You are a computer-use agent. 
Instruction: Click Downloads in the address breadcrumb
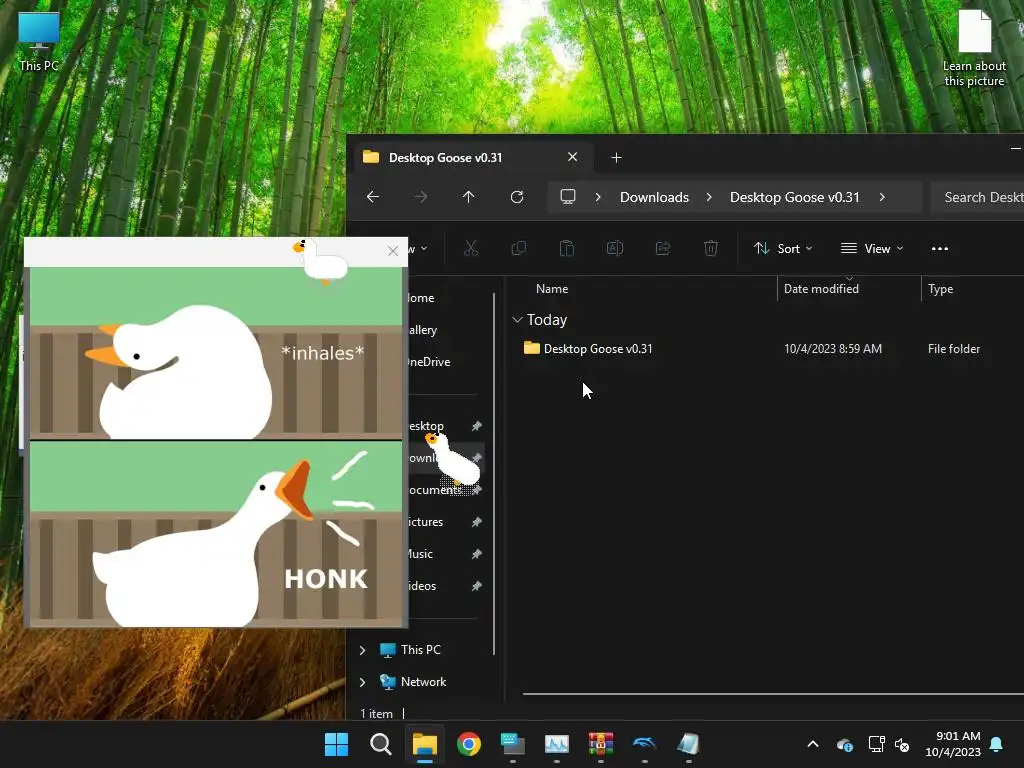[654, 197]
